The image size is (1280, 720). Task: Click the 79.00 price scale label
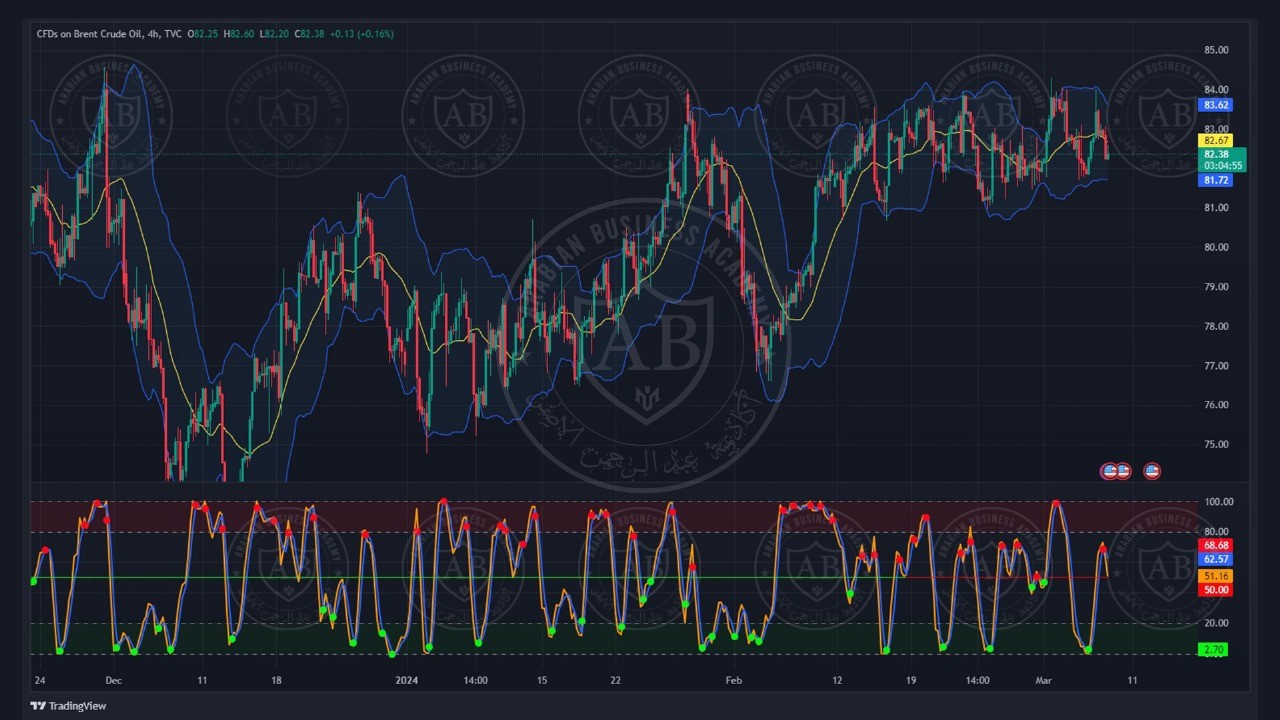[x=1216, y=287]
